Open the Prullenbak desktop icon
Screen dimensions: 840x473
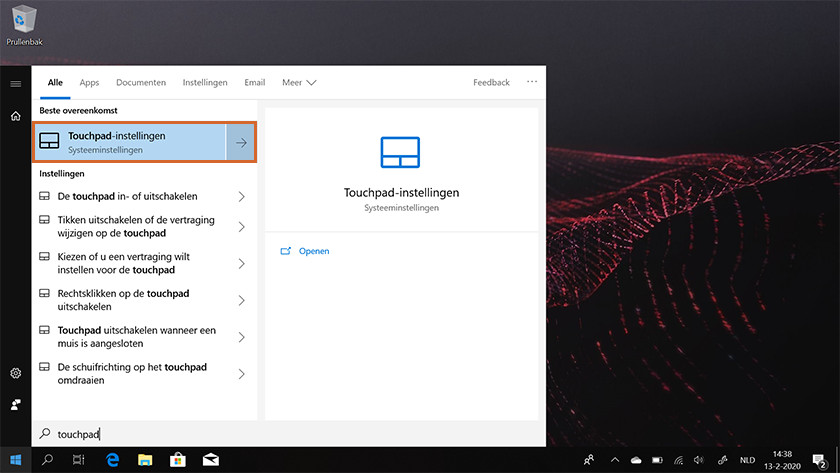(x=24, y=25)
